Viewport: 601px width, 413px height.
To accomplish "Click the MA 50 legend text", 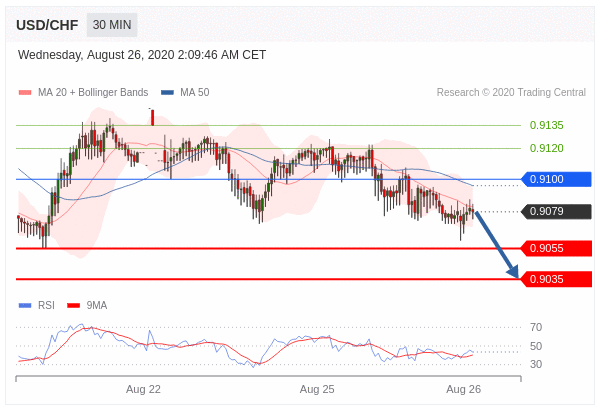I will 195,92.
